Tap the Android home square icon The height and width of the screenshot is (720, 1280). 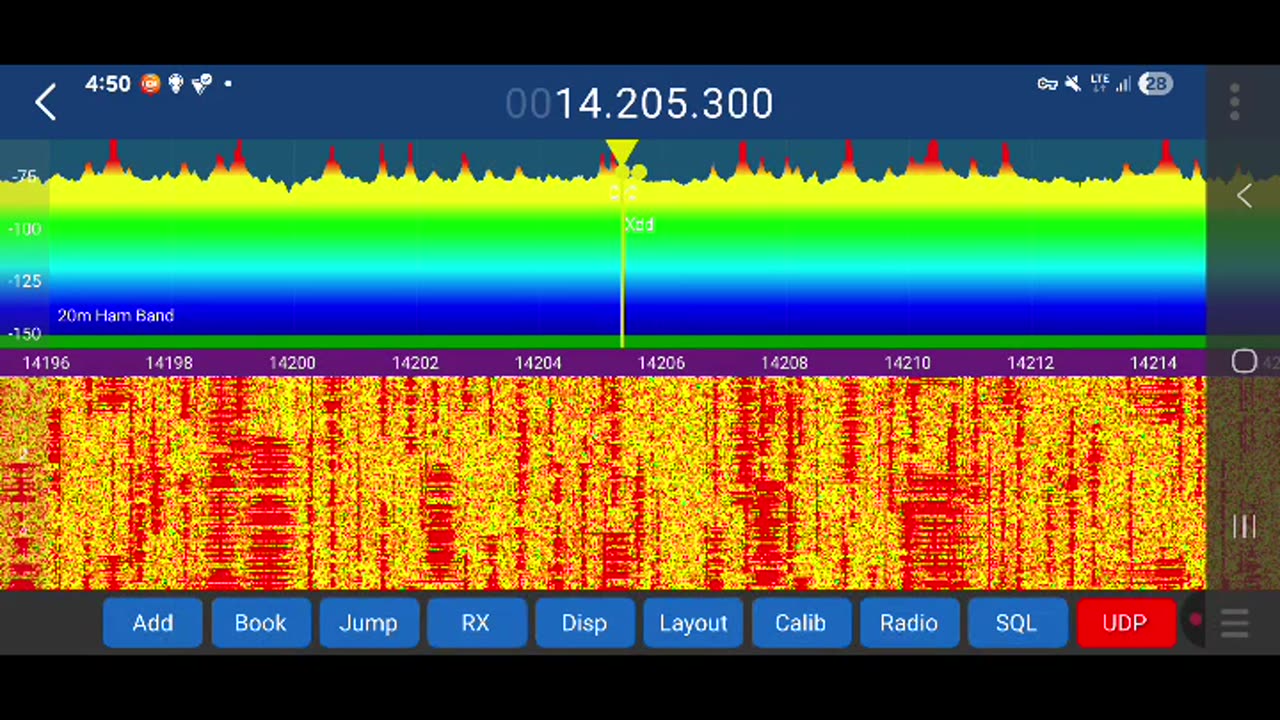(1244, 361)
